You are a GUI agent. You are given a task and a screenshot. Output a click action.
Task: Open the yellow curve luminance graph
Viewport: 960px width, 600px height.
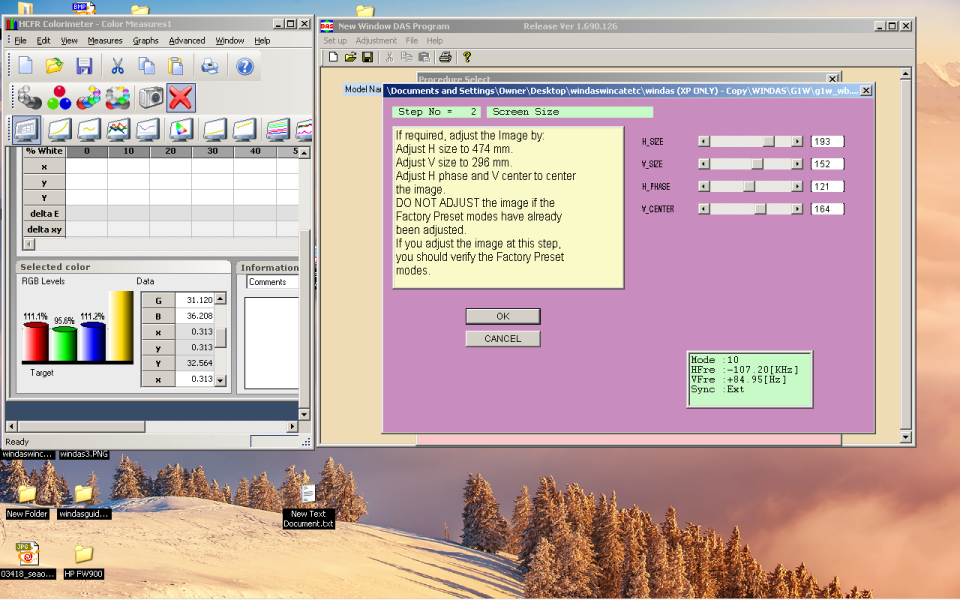click(x=59, y=129)
